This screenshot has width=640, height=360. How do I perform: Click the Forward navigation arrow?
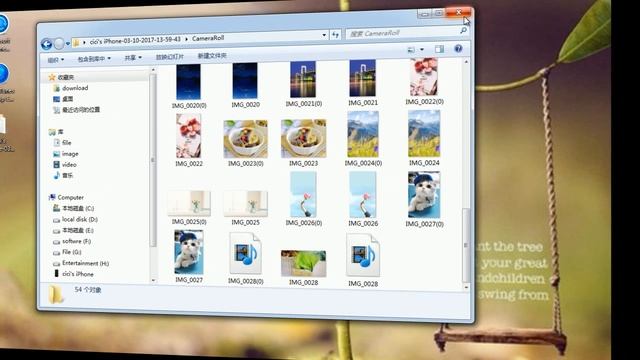[x=59, y=44]
